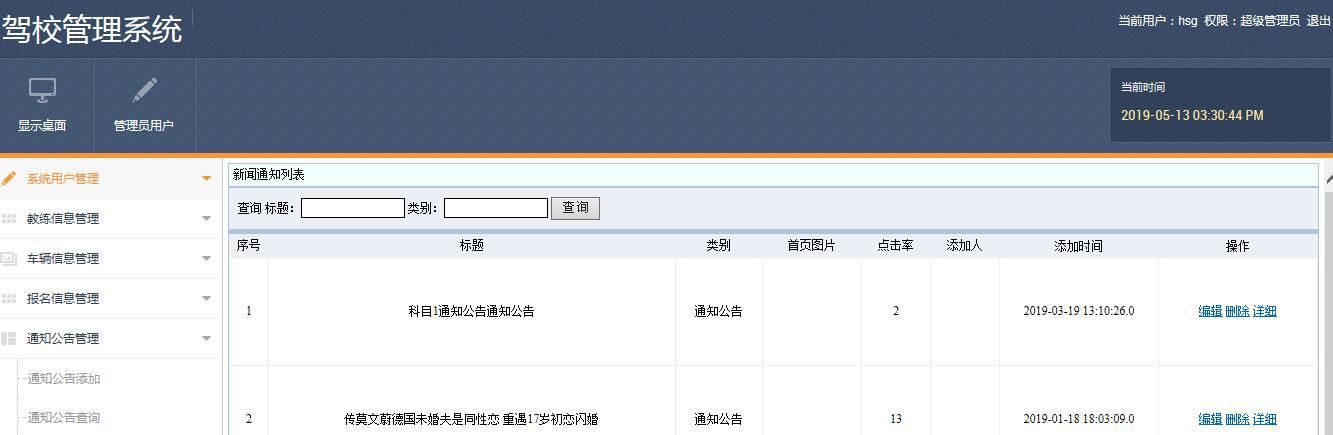1333x435 pixels.
Task: Click the 权限：超级管理员 text
Action: 1252,20
